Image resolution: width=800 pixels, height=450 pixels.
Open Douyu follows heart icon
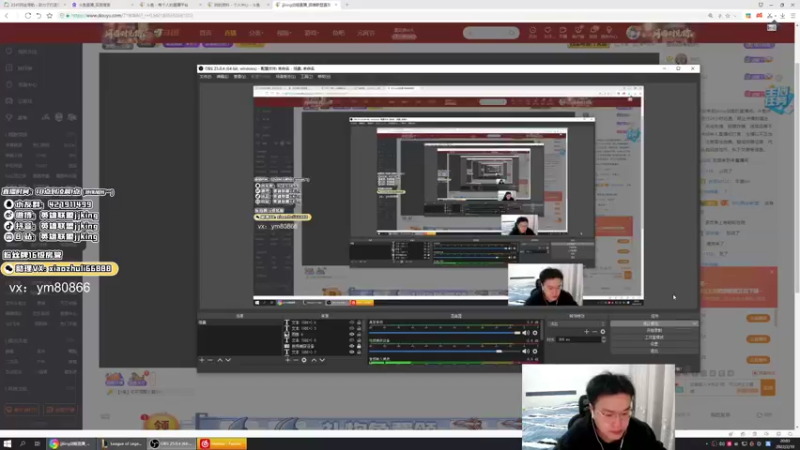(547, 33)
